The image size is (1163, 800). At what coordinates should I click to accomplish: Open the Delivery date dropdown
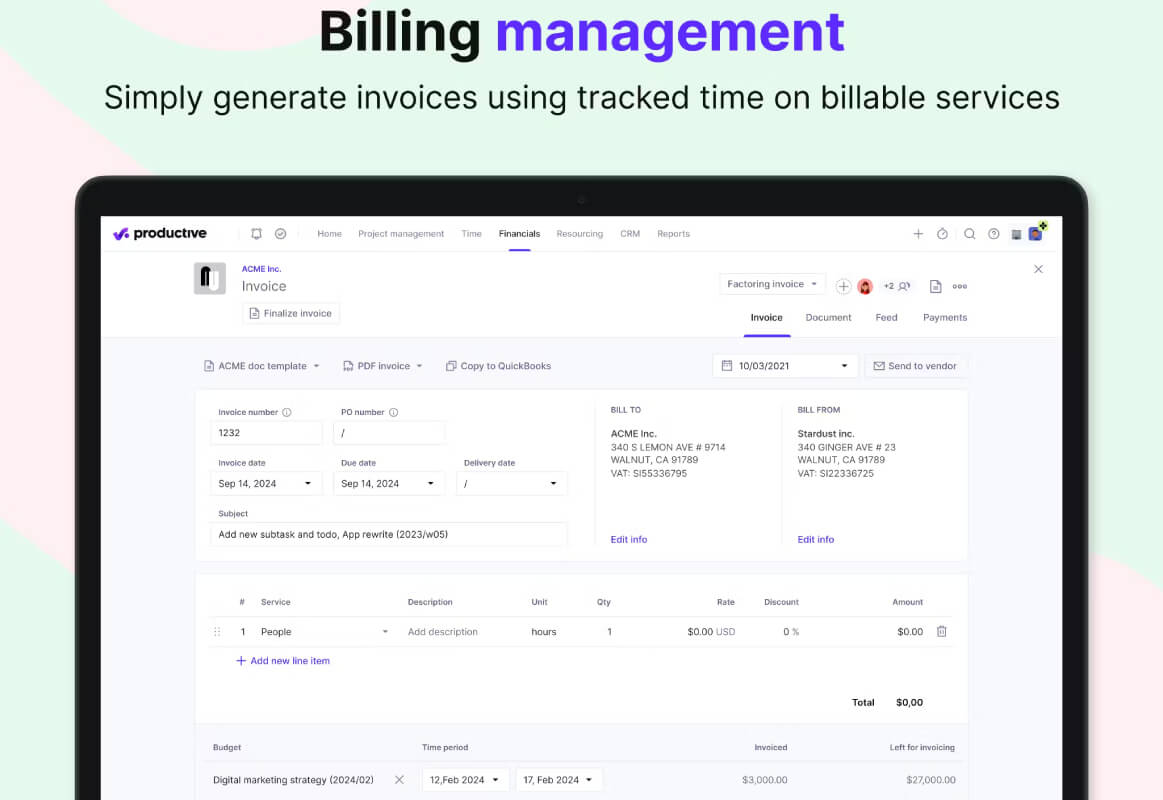click(512, 483)
